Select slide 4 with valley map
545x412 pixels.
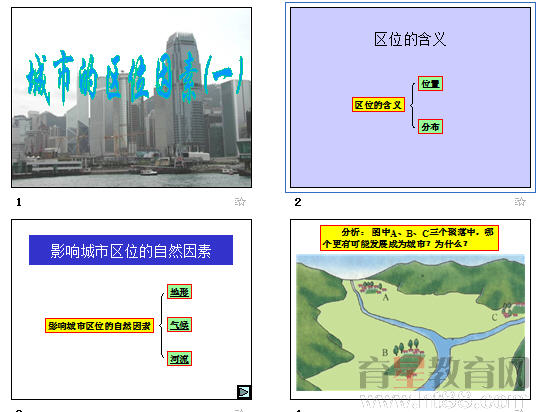point(410,309)
